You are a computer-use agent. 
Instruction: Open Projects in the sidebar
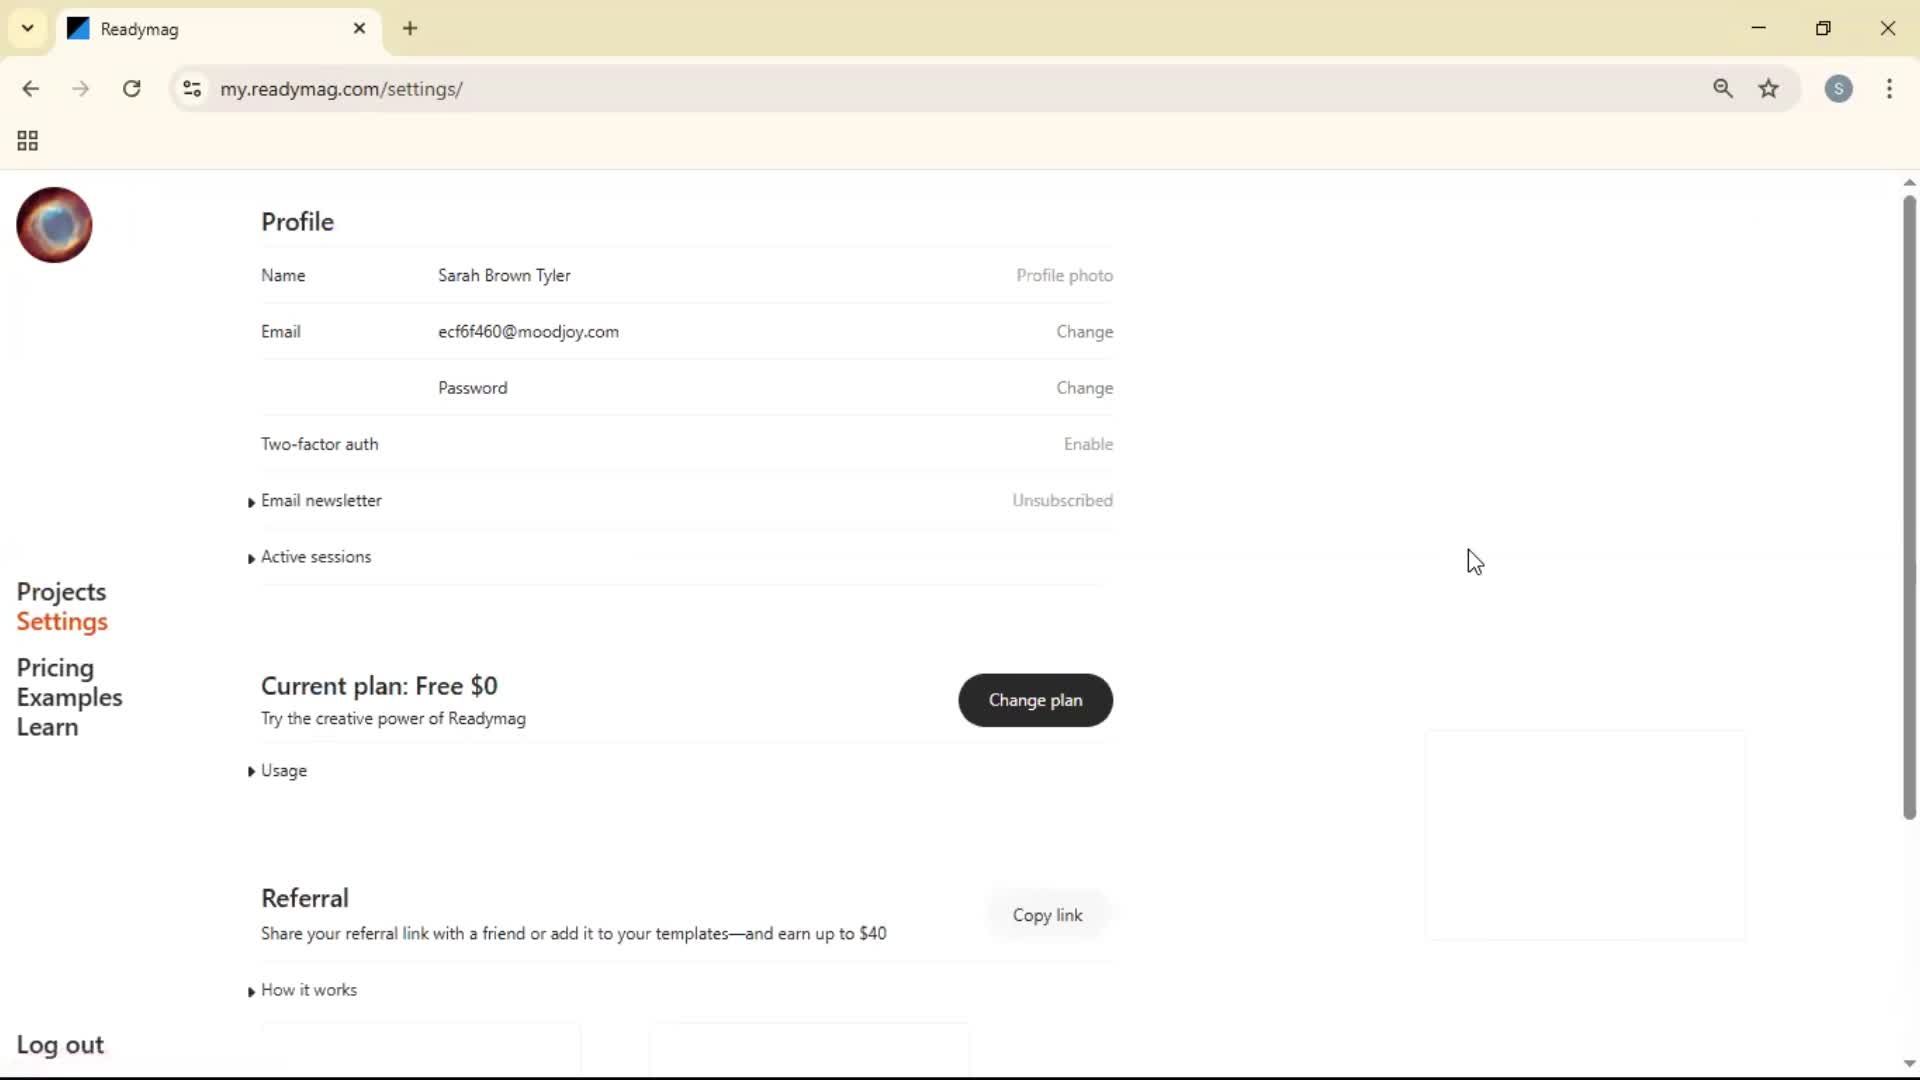pos(61,591)
